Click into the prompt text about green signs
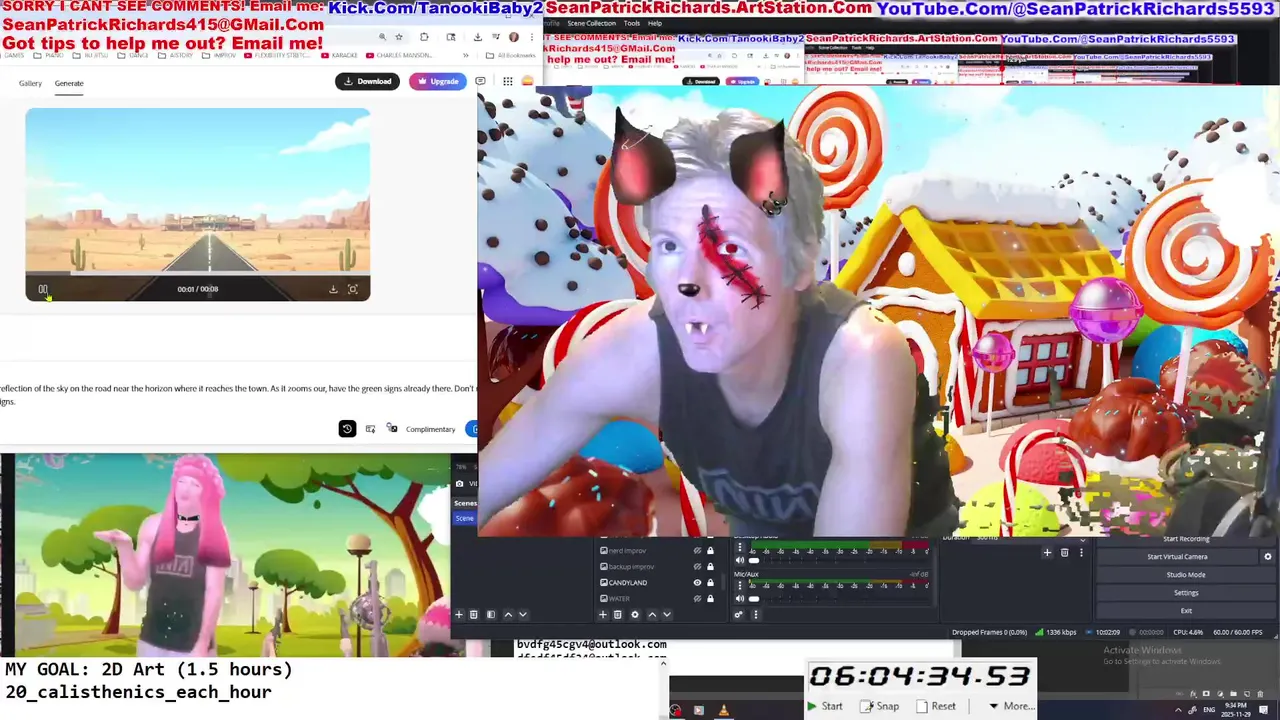The height and width of the screenshot is (720, 1280). [238, 394]
